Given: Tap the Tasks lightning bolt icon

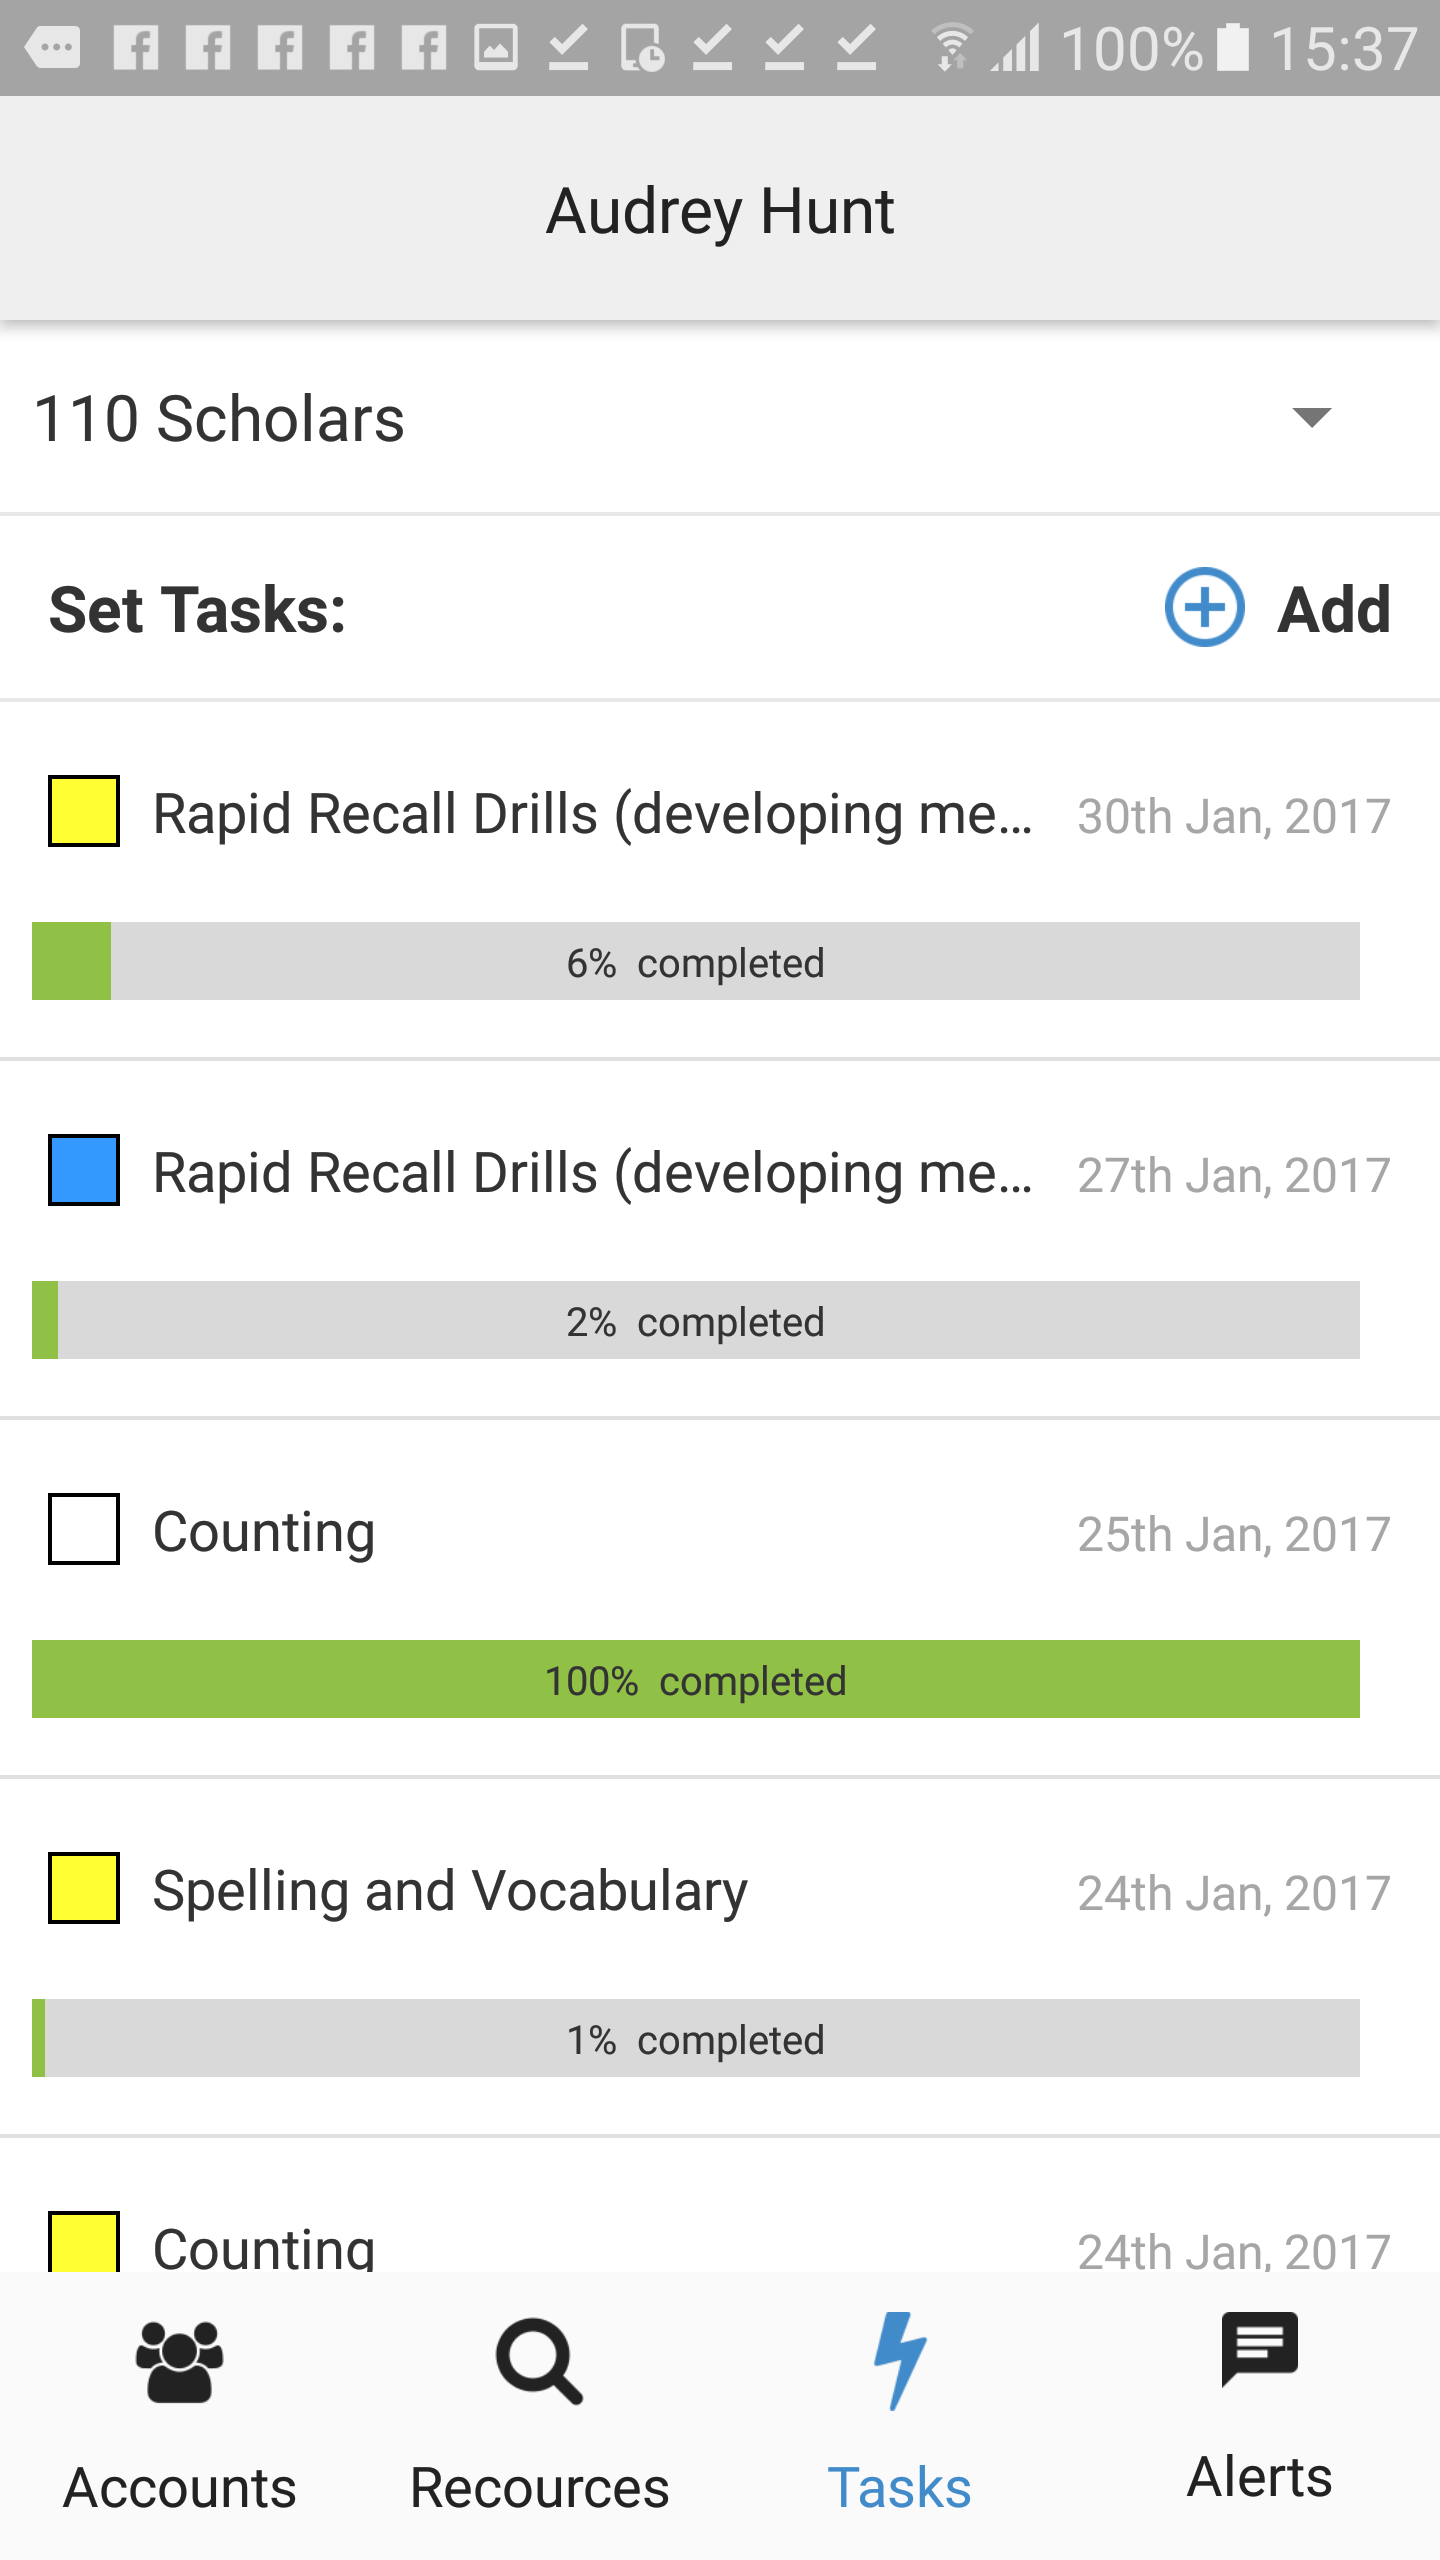Looking at the screenshot, I should (898, 2360).
